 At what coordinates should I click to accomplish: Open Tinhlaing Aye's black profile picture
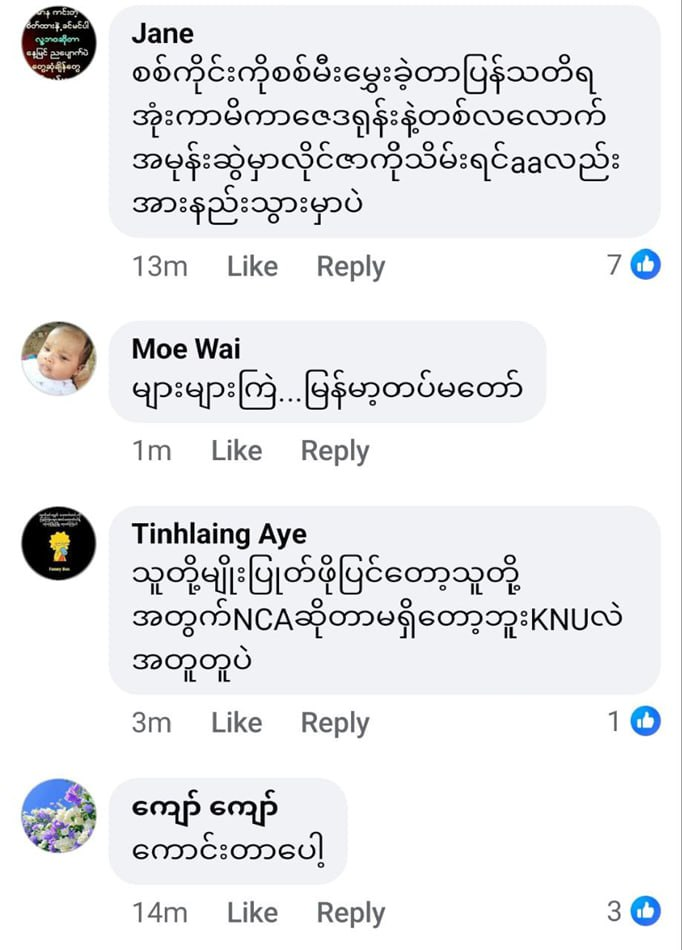tap(59, 544)
